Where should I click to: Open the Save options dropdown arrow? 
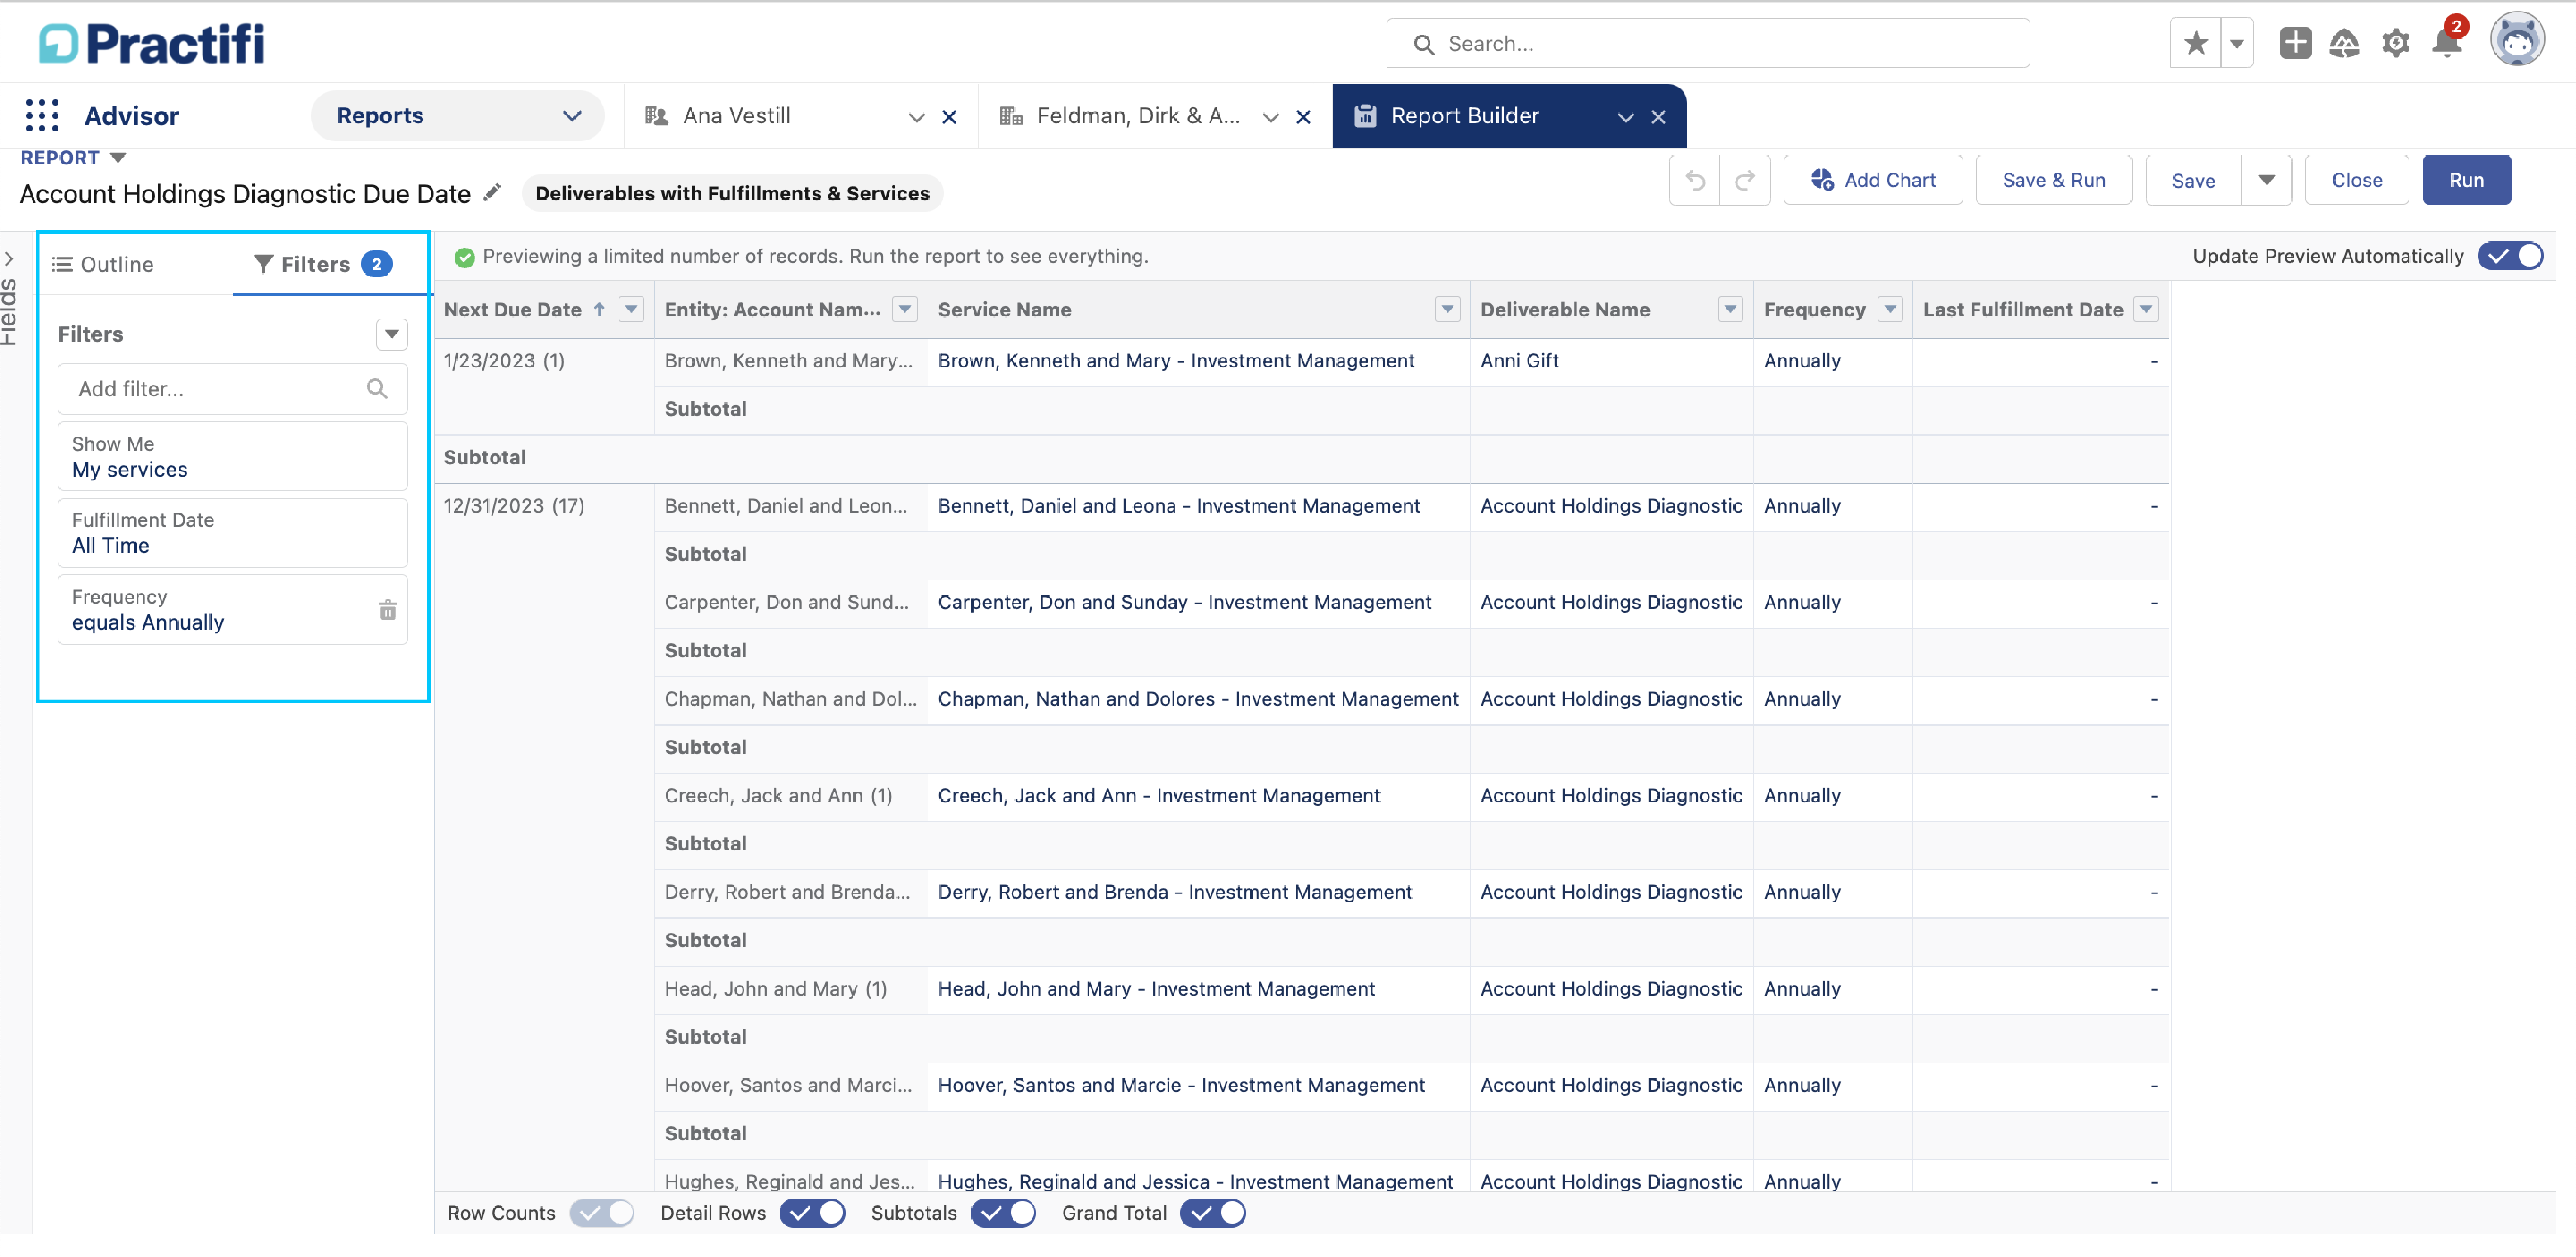coord(2266,180)
